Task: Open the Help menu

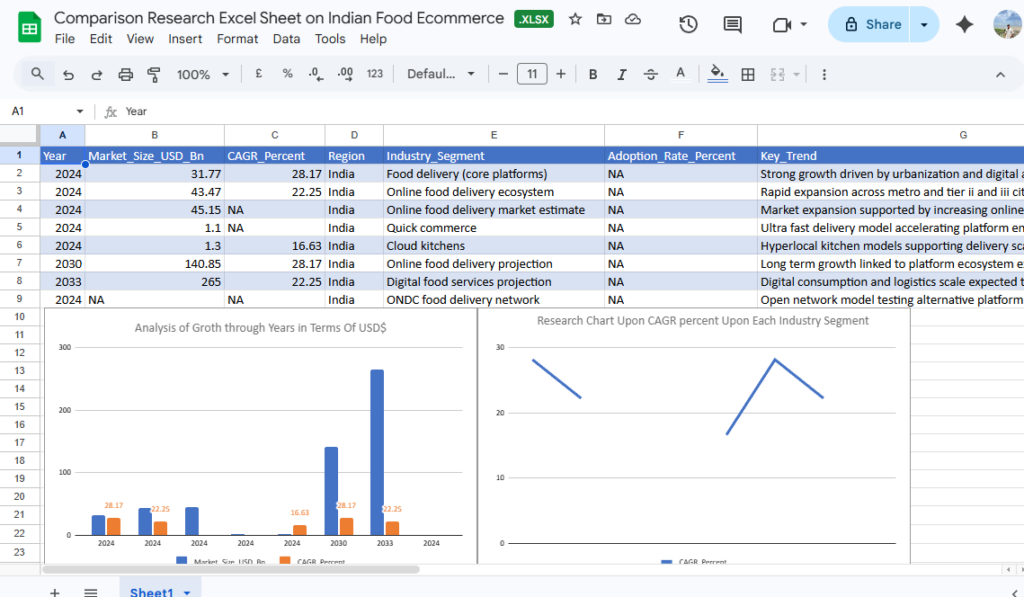Action: [x=373, y=39]
